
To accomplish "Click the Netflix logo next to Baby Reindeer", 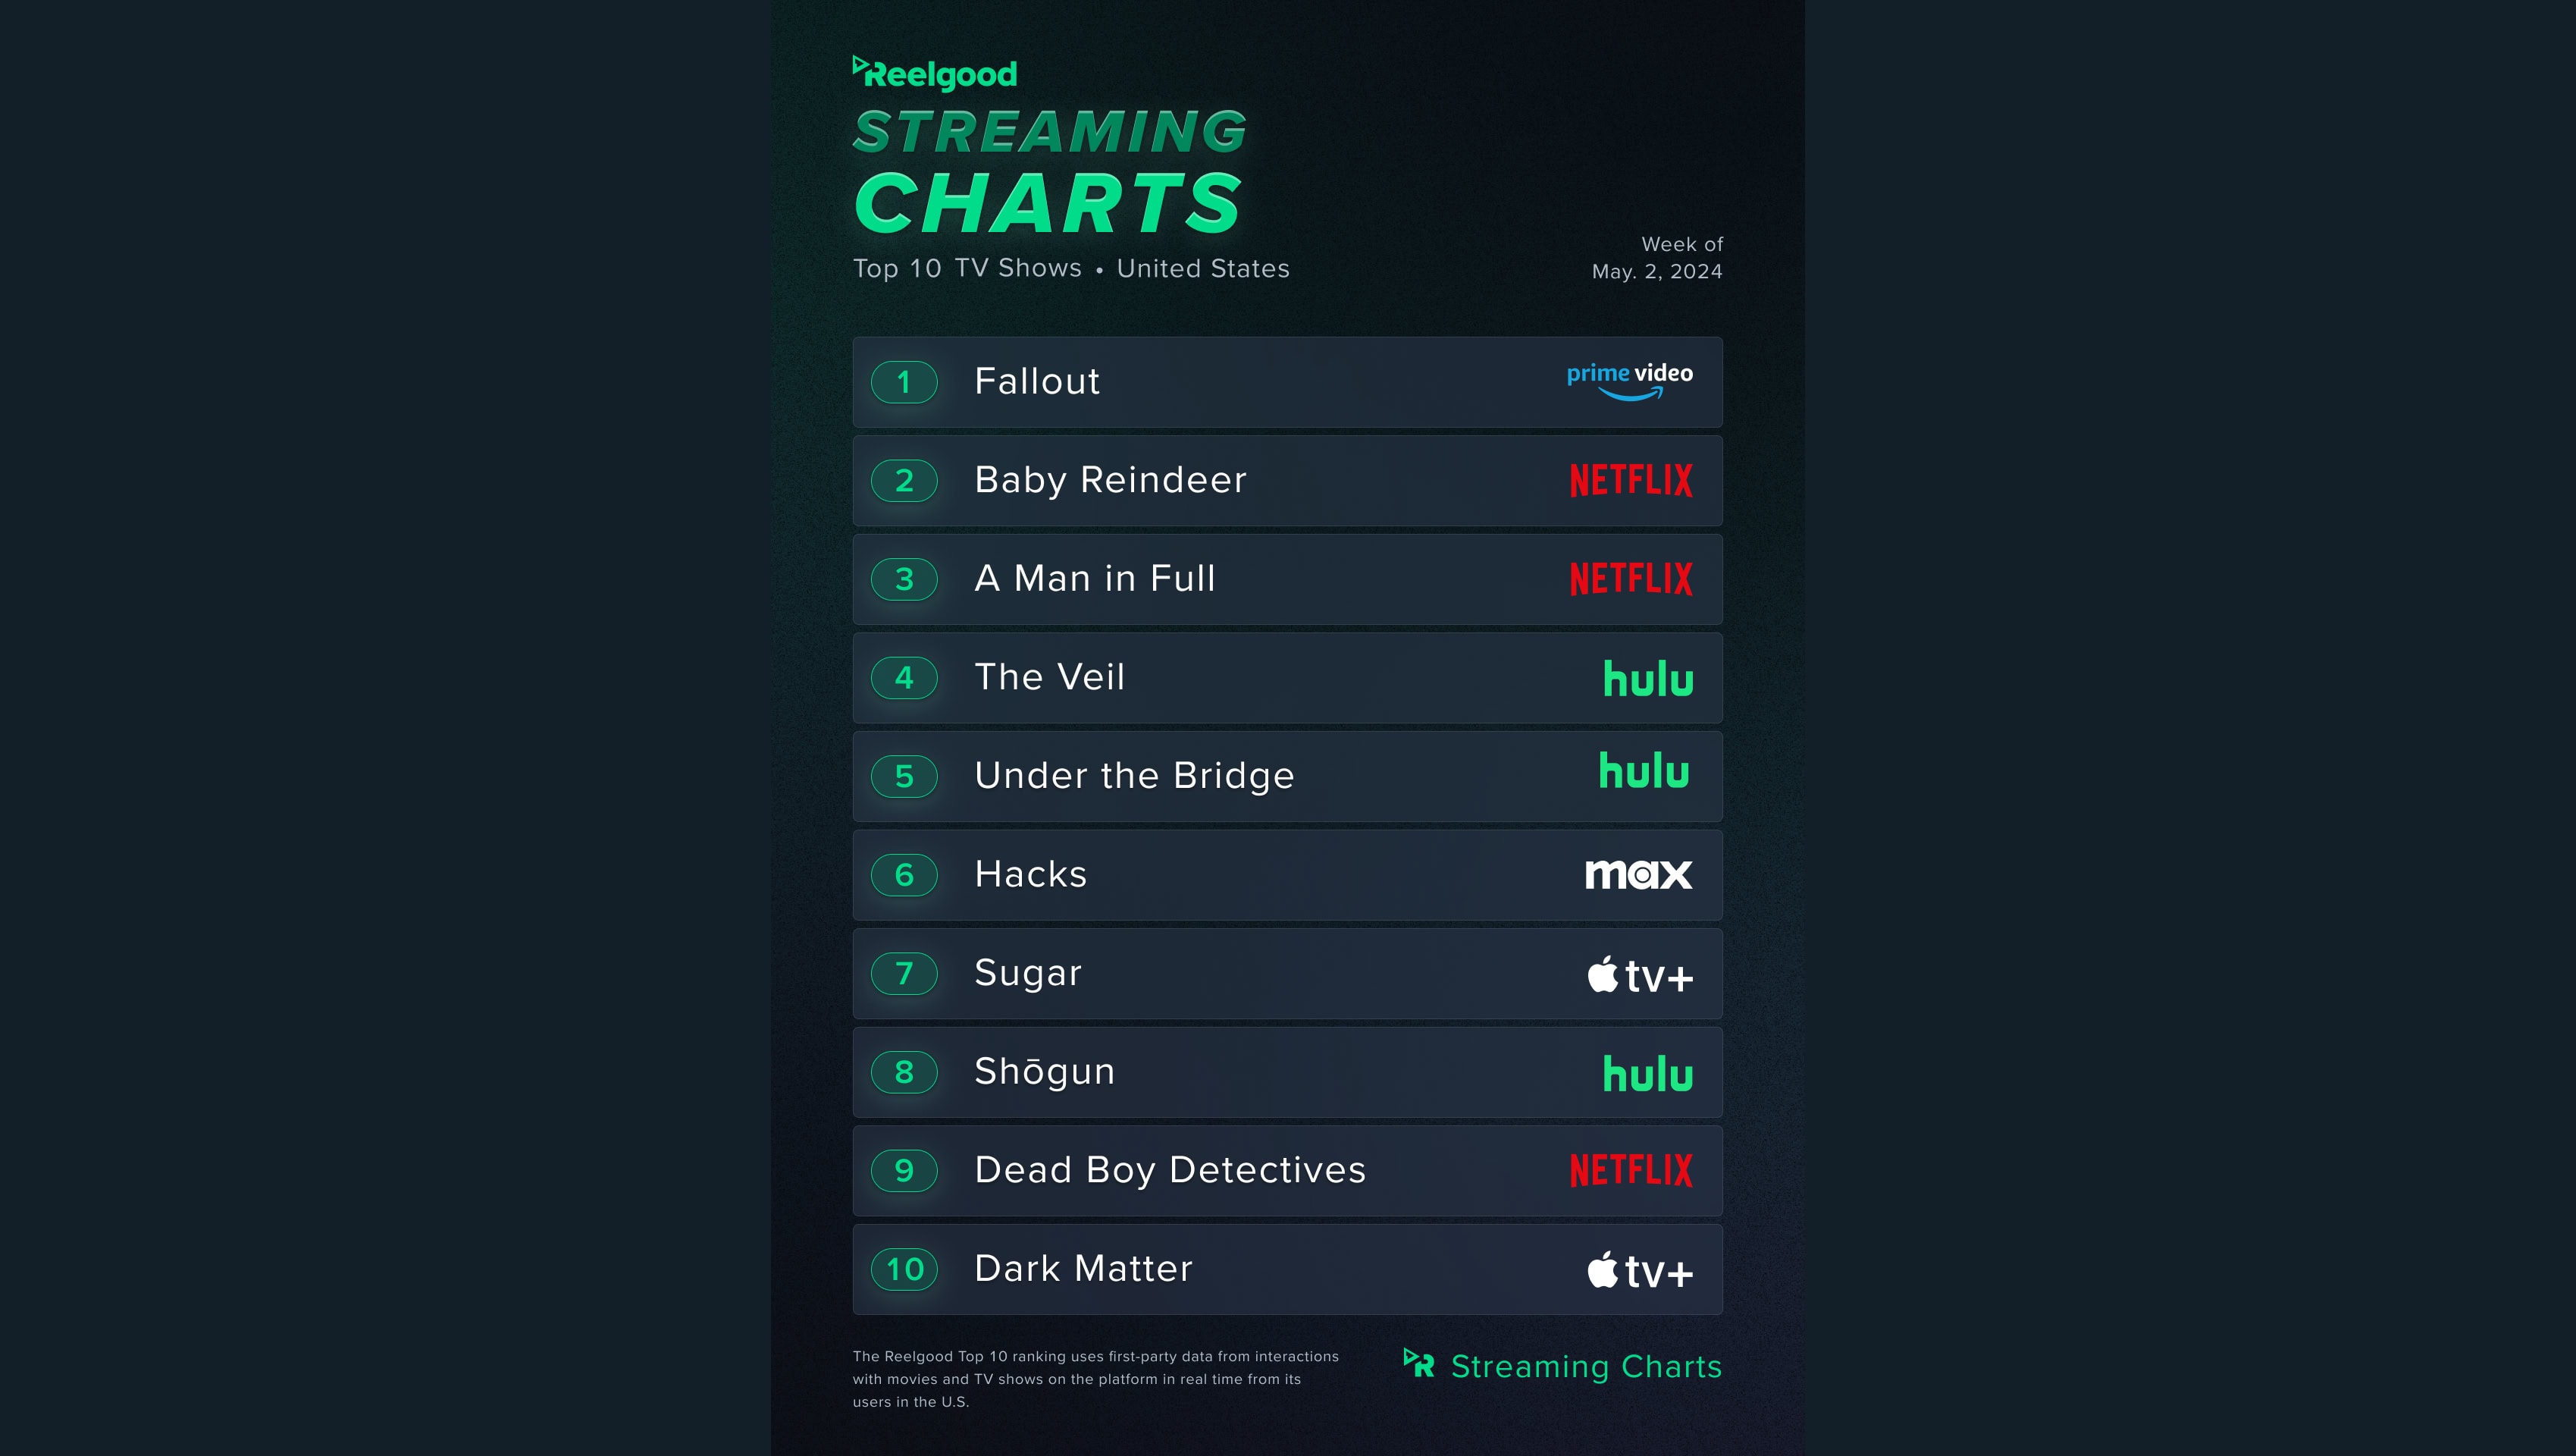I will point(1630,480).
